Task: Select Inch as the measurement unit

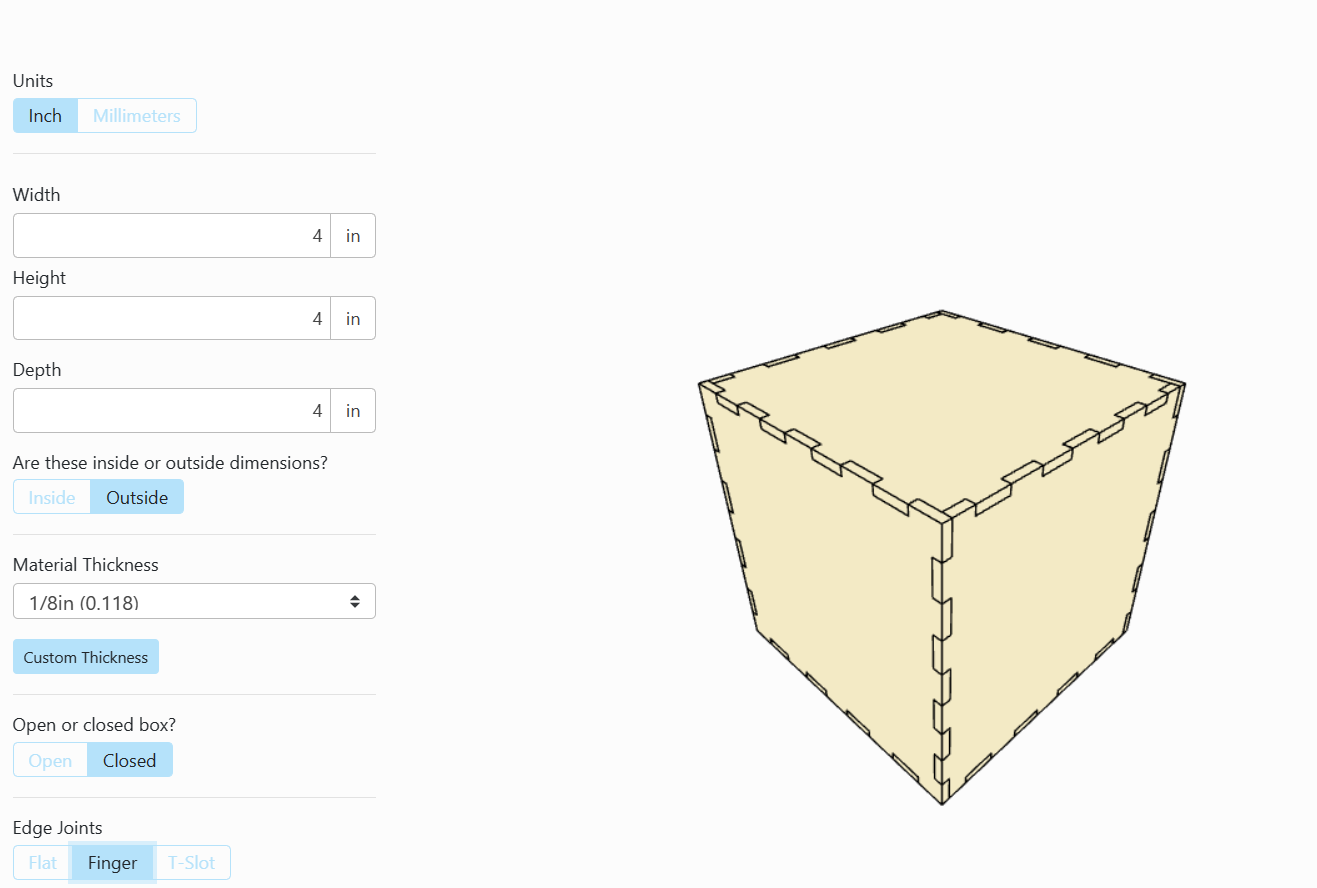Action: 44,115
